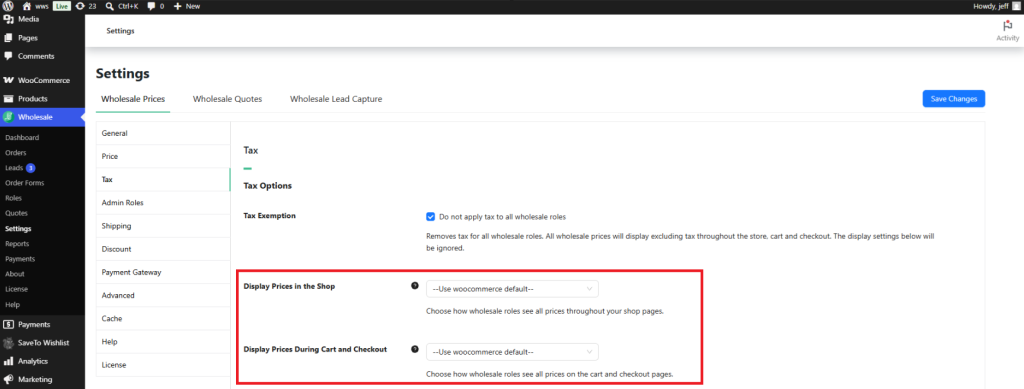Viewport: 1024px width, 389px height.
Task: Open the About submenu
Action: tap(14, 274)
